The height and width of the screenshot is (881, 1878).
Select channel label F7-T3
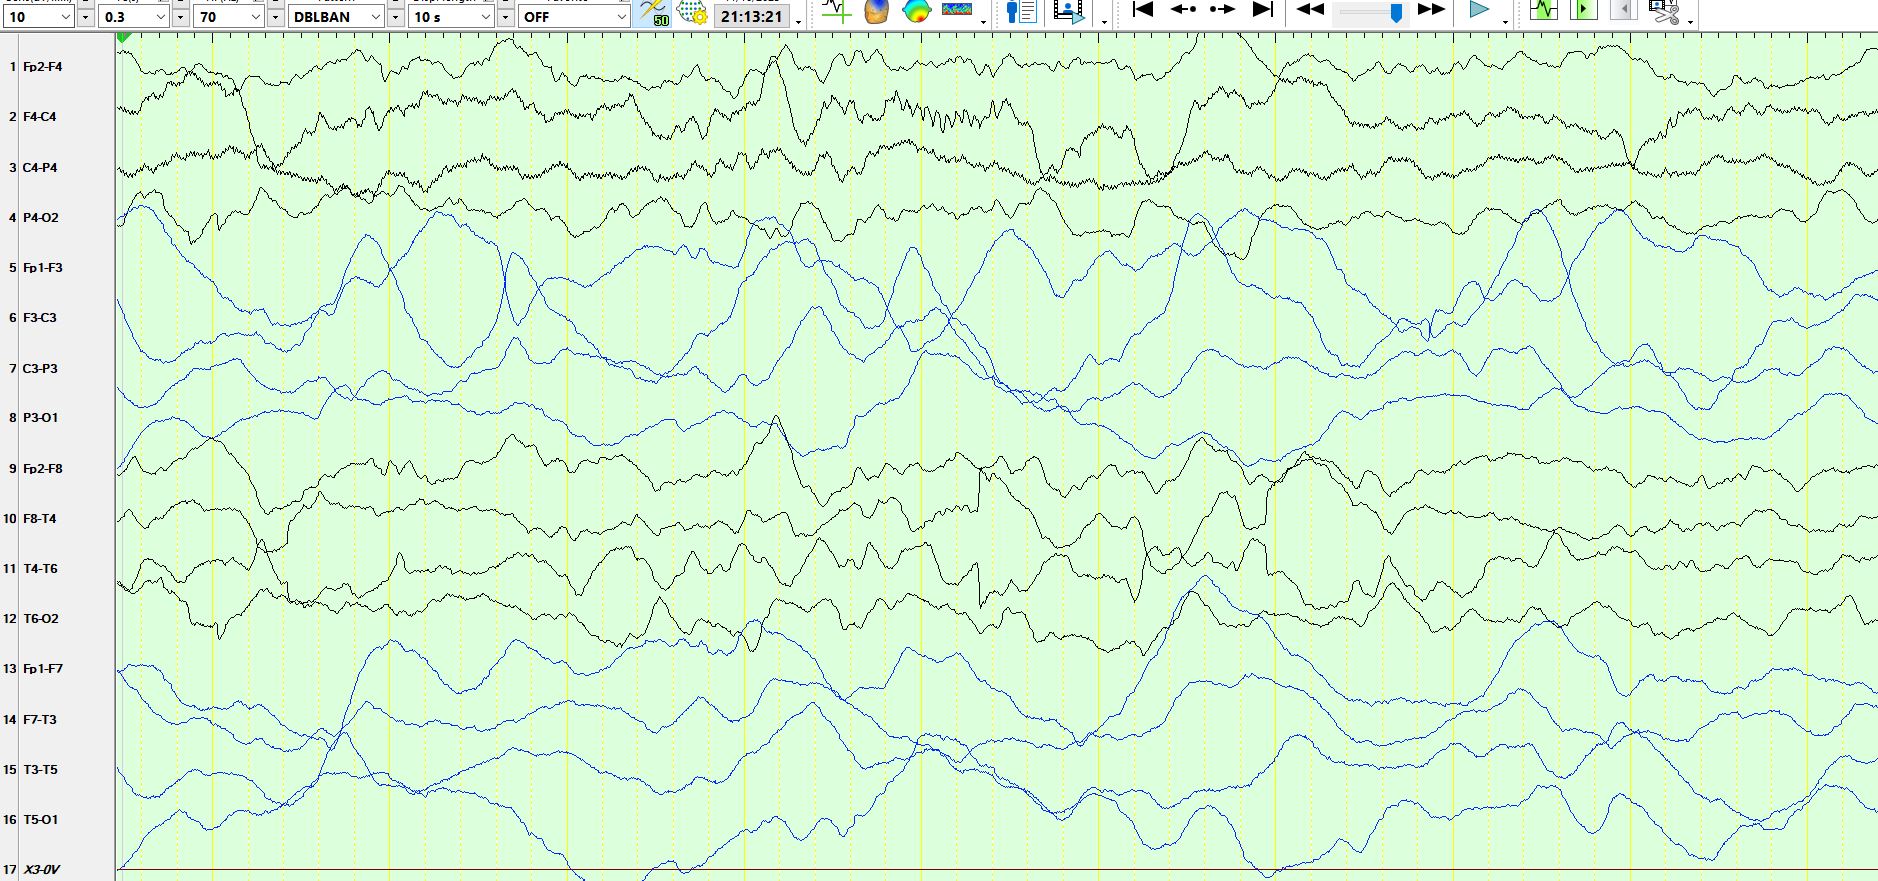[x=40, y=720]
